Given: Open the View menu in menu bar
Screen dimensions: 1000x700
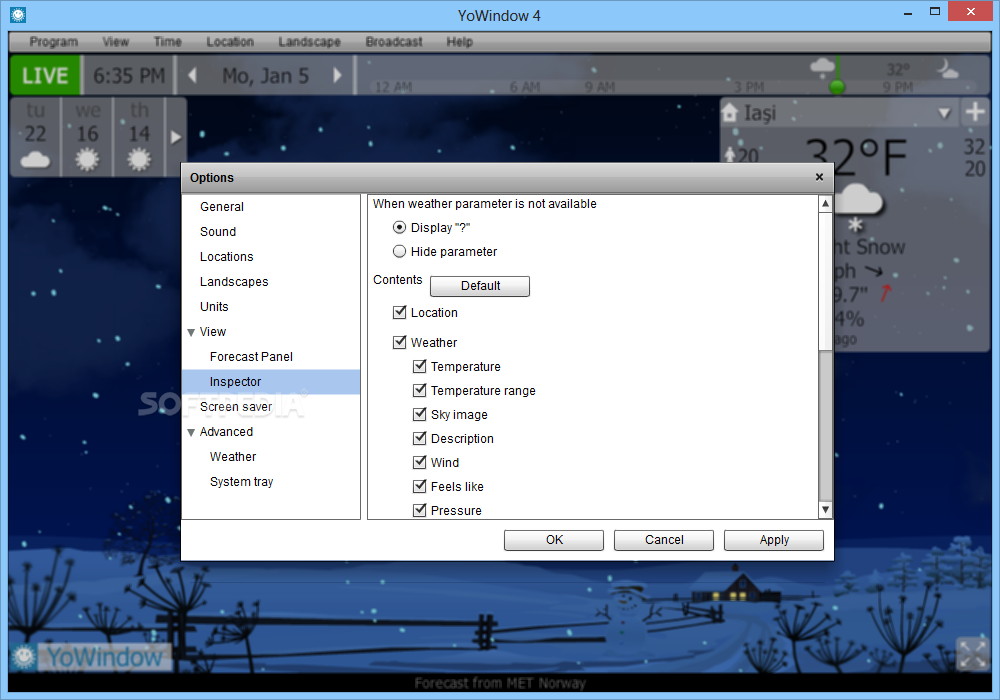Looking at the screenshot, I should (x=115, y=41).
